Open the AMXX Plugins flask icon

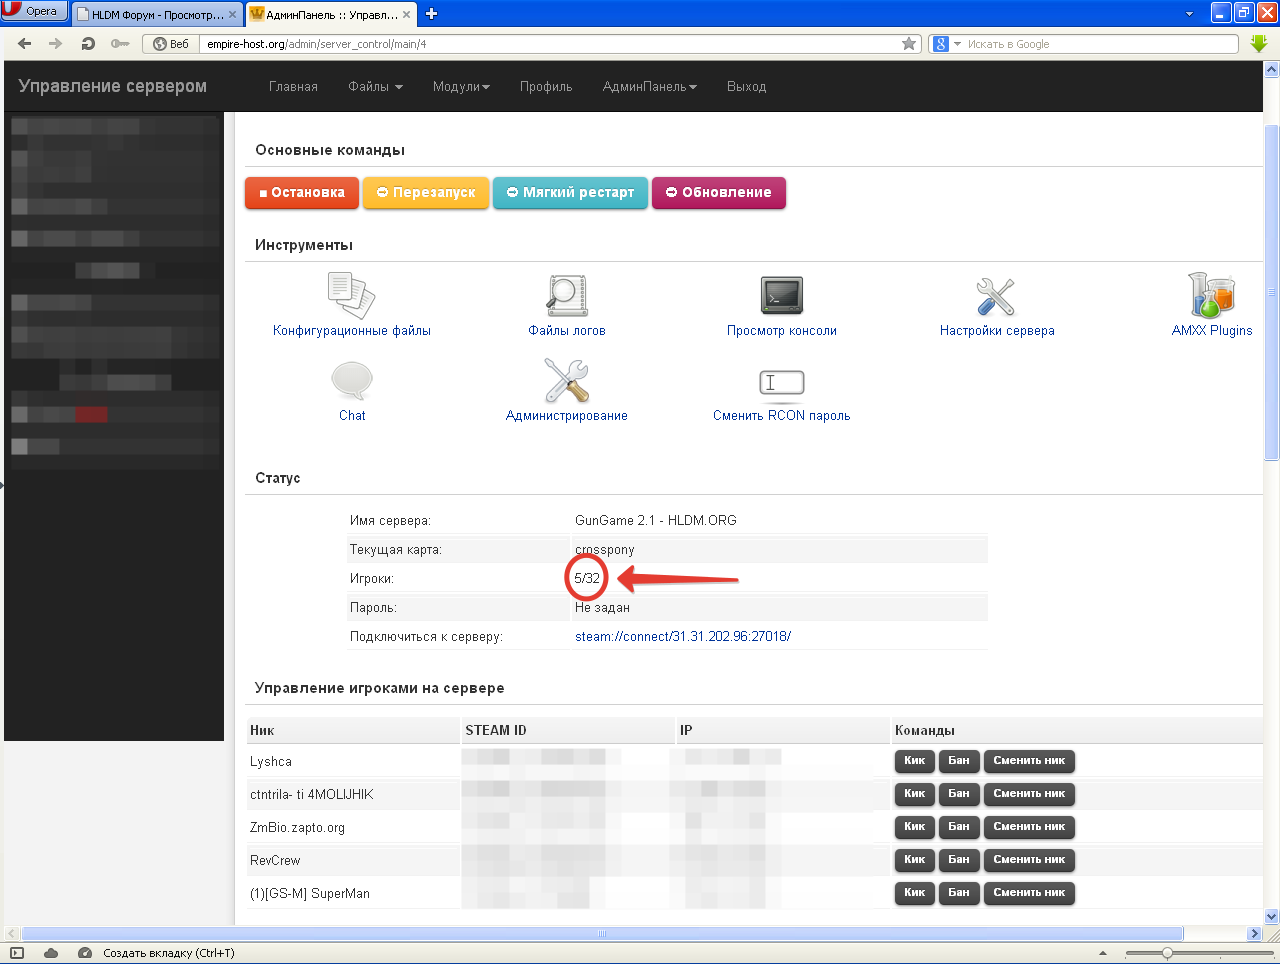[1211, 295]
